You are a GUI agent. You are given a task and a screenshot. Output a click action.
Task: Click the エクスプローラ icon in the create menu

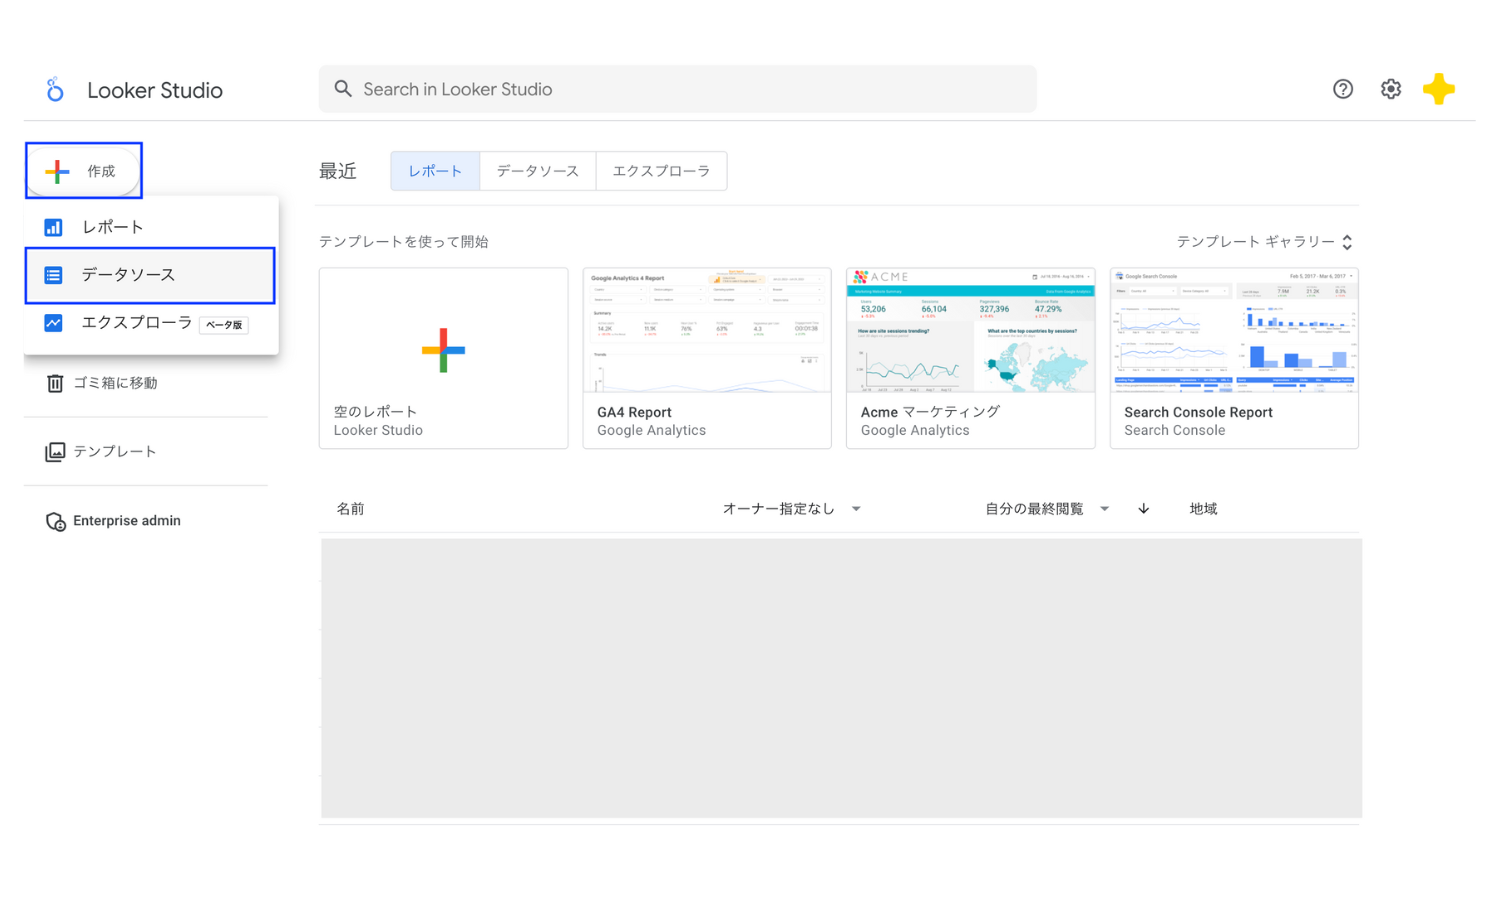coord(53,323)
